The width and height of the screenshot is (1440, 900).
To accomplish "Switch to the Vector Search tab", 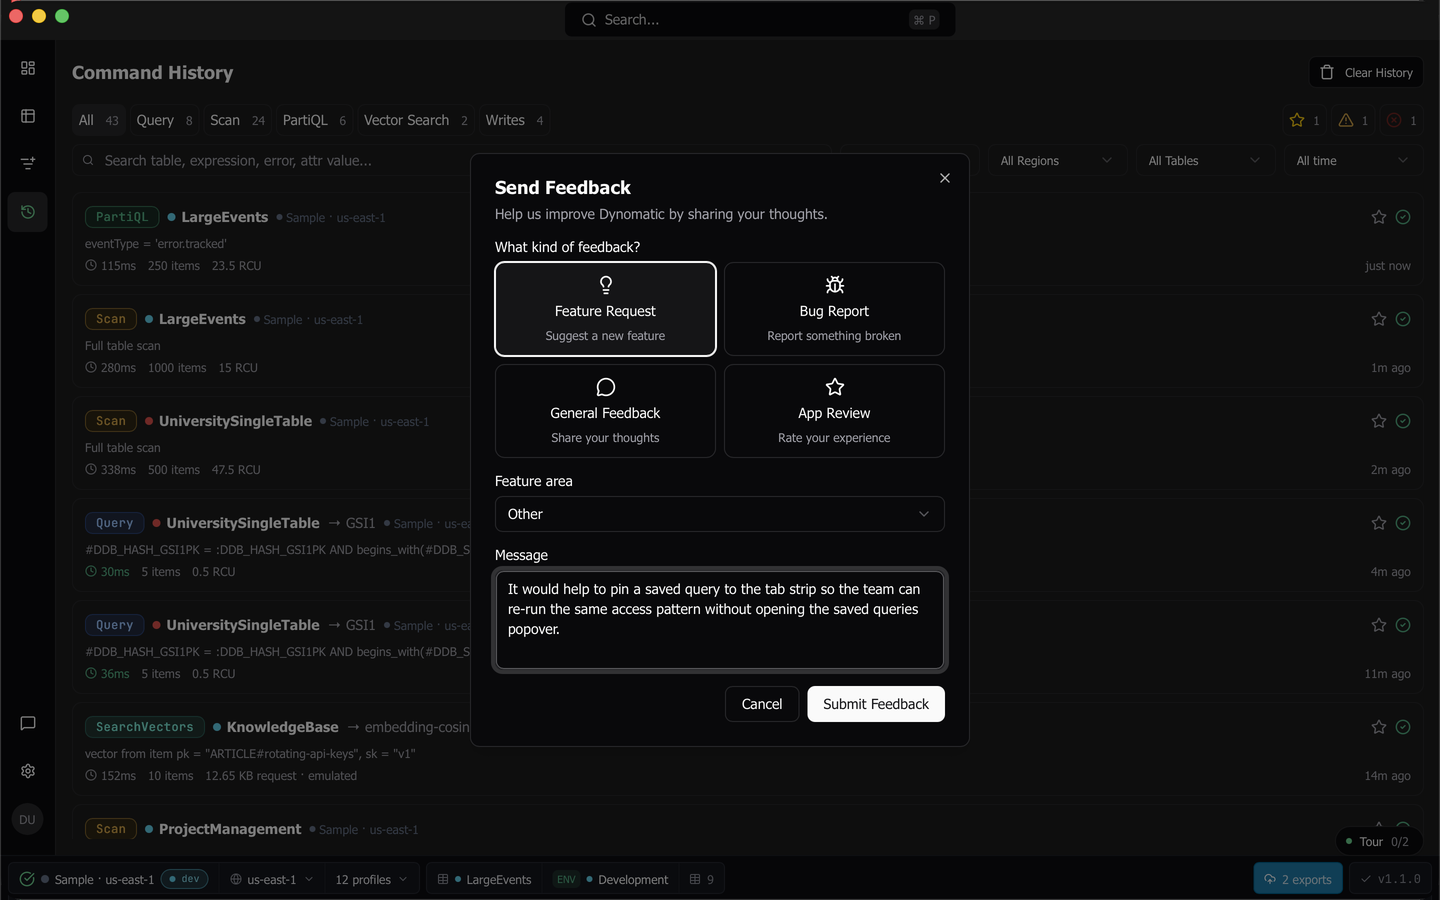I will 415,120.
